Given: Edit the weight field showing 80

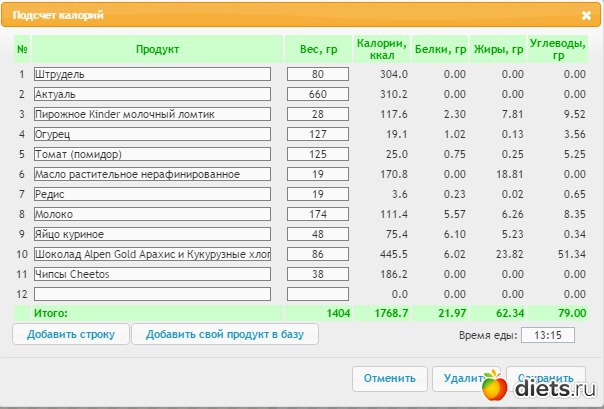Looking at the screenshot, I should (318, 74).
